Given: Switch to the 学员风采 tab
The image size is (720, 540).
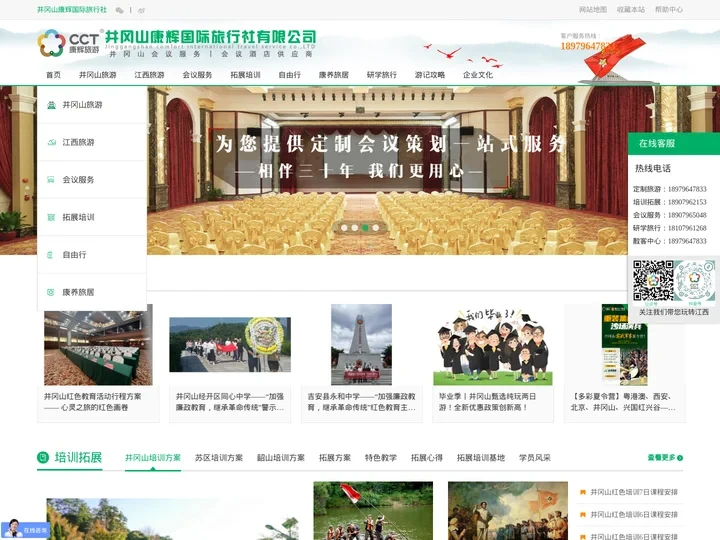Looking at the screenshot, I should tap(534, 458).
